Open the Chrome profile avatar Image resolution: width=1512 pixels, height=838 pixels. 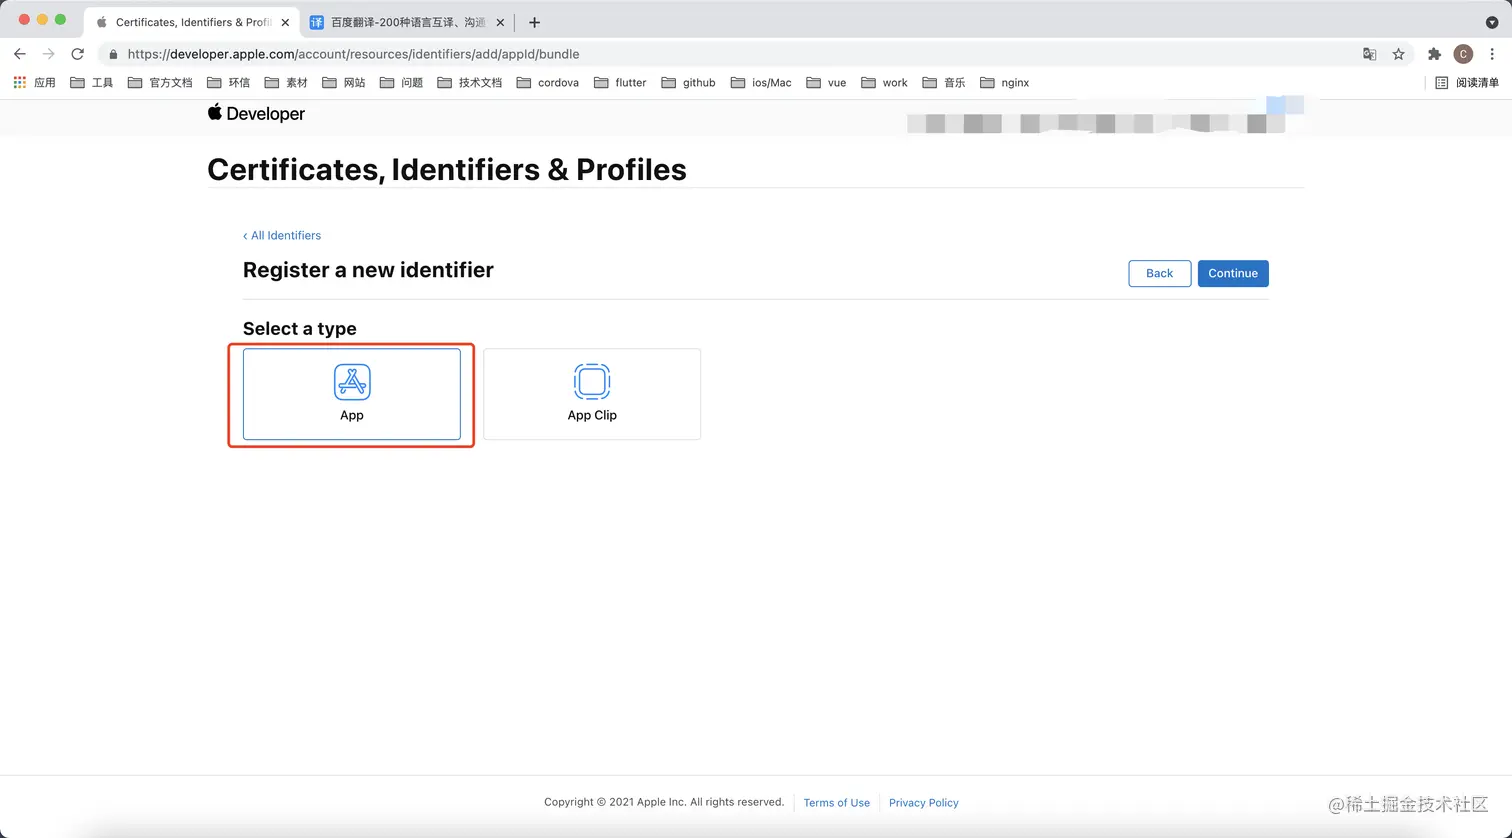pyautogui.click(x=1463, y=54)
